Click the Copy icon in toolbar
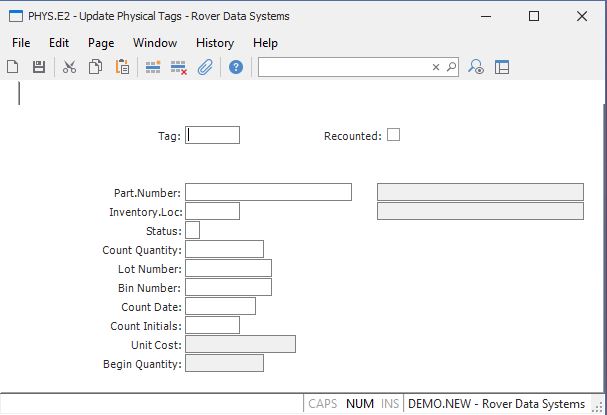The height and width of the screenshot is (415, 607). (96, 67)
